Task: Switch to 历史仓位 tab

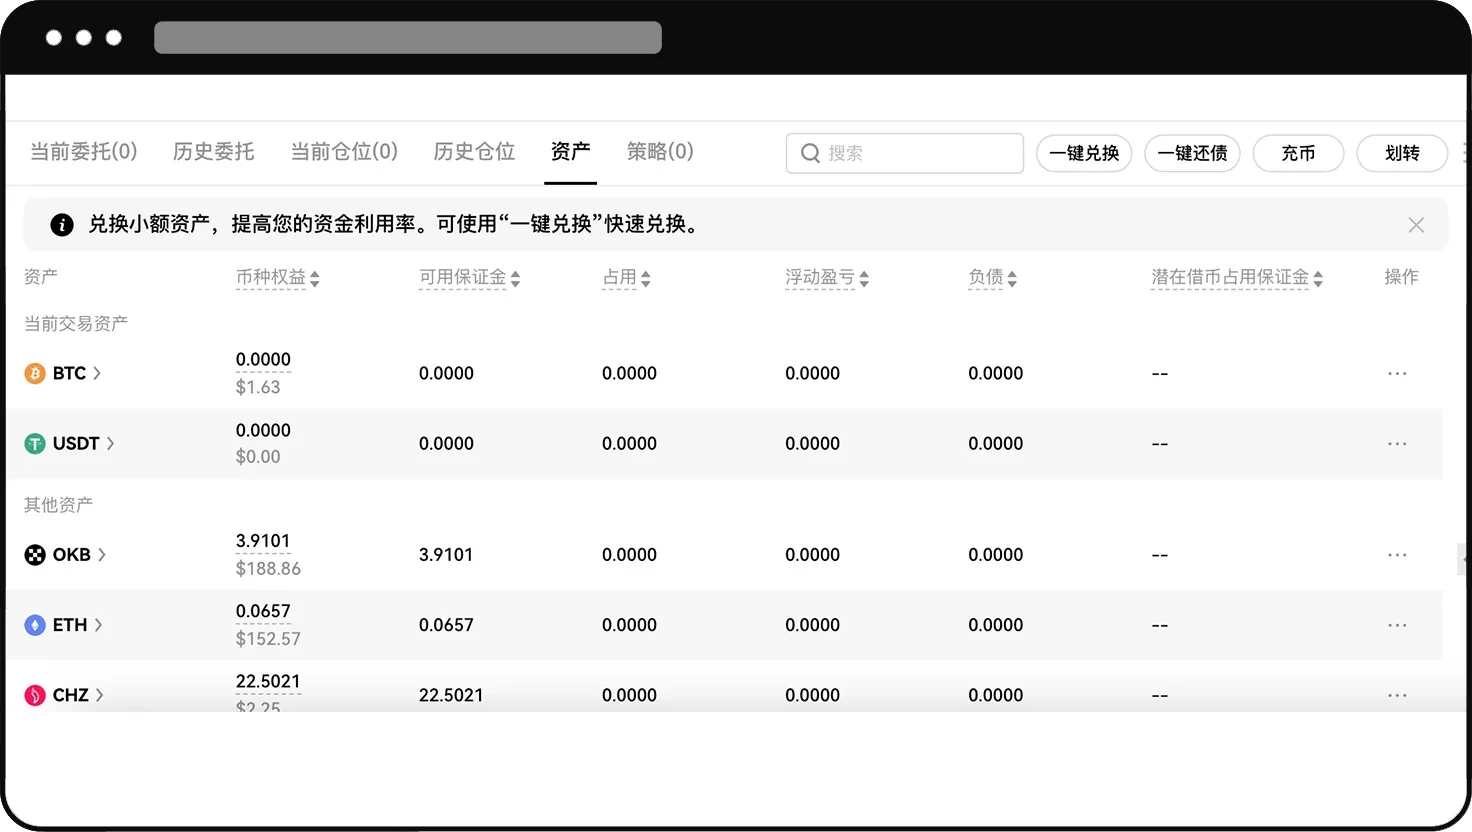Action: pos(474,151)
